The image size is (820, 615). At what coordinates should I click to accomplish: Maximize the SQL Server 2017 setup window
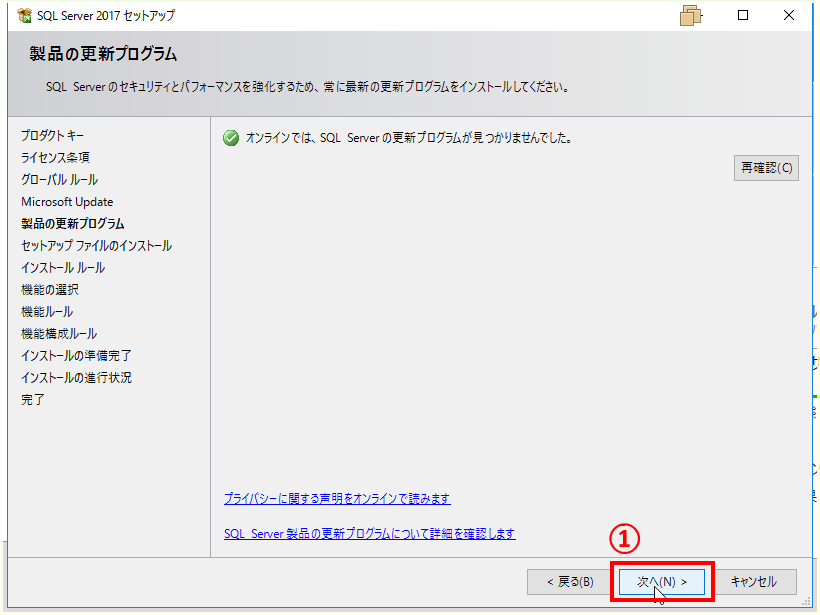[743, 15]
